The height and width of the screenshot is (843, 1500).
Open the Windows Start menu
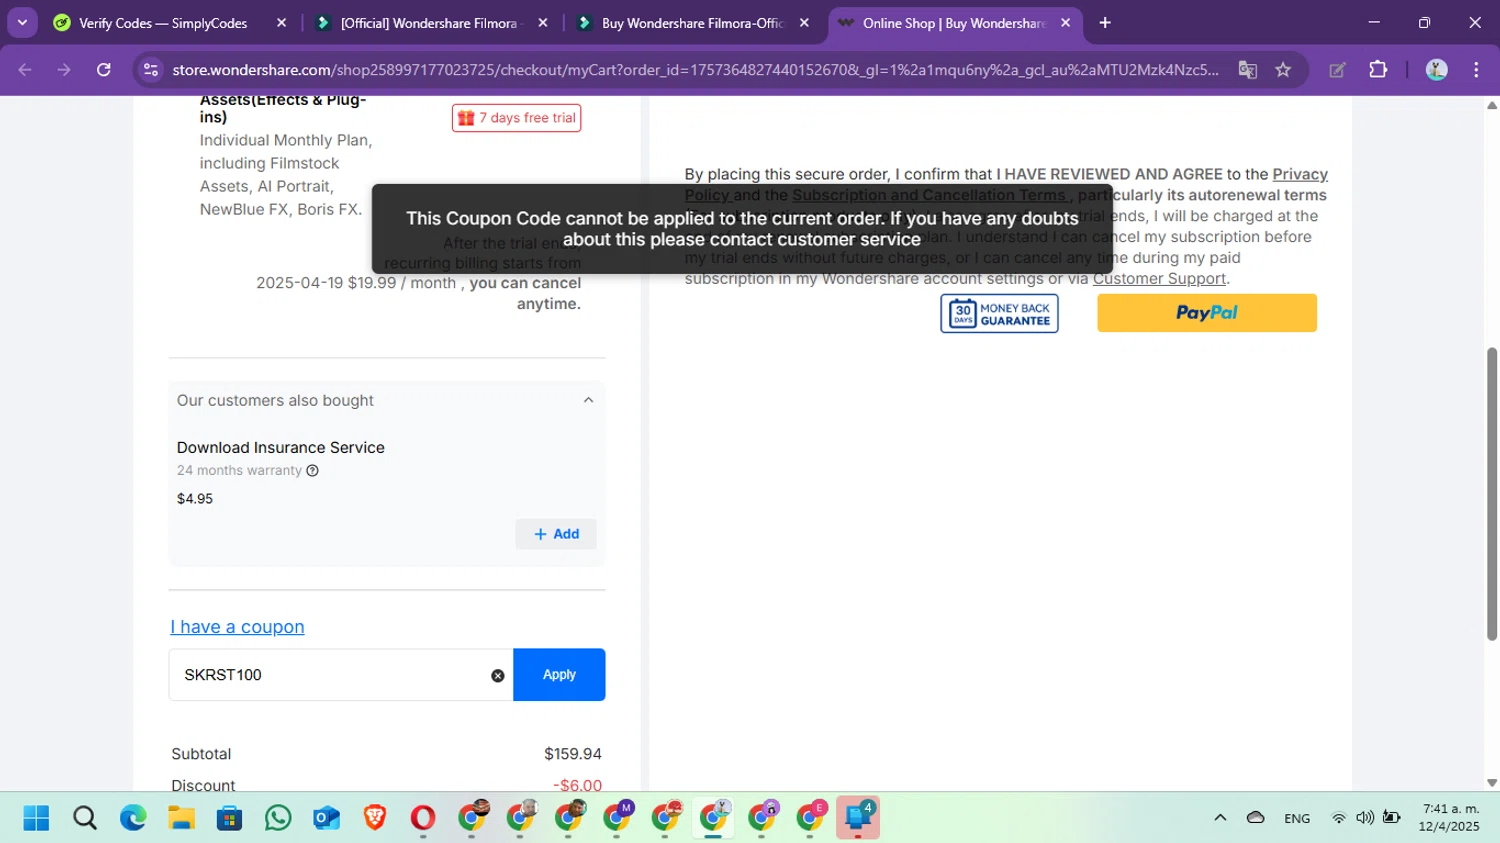click(36, 818)
